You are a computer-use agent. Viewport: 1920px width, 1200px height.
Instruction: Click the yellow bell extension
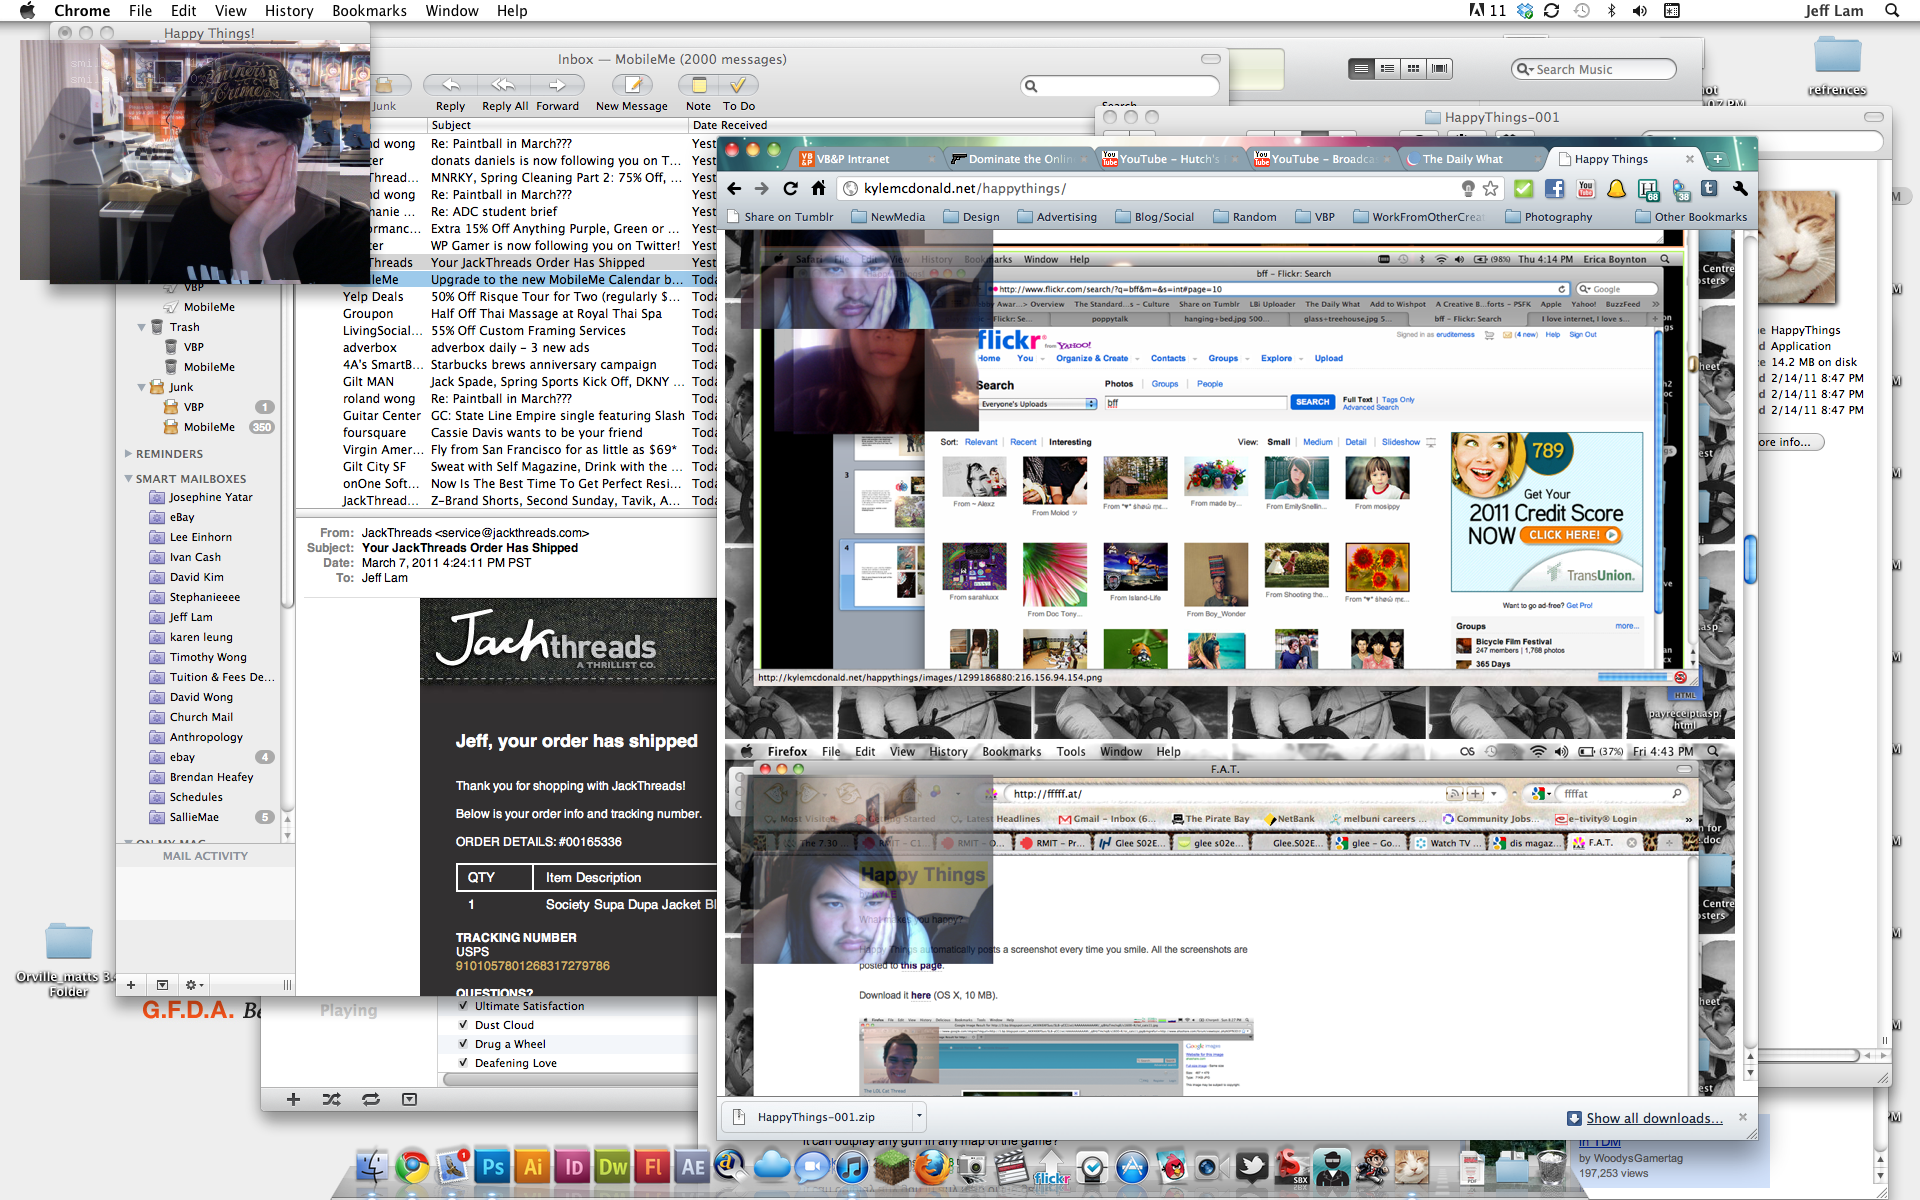click(1616, 188)
